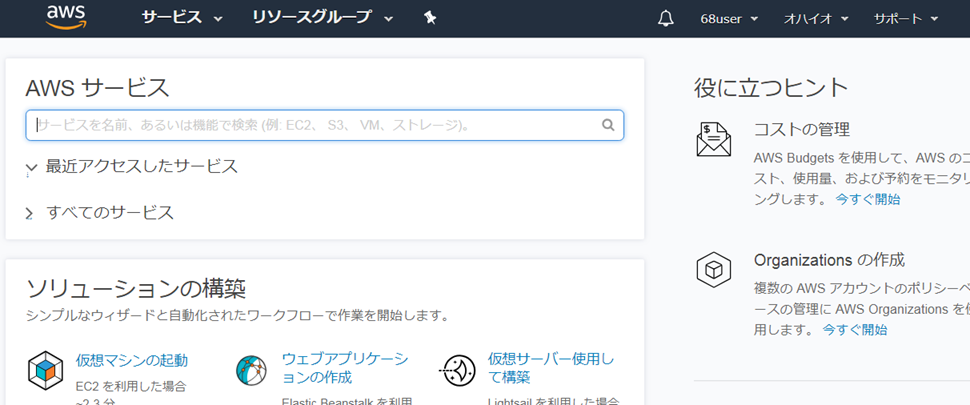Click the EC2 仮想マシンの起動 cube icon
The height and width of the screenshot is (405, 970).
point(46,370)
